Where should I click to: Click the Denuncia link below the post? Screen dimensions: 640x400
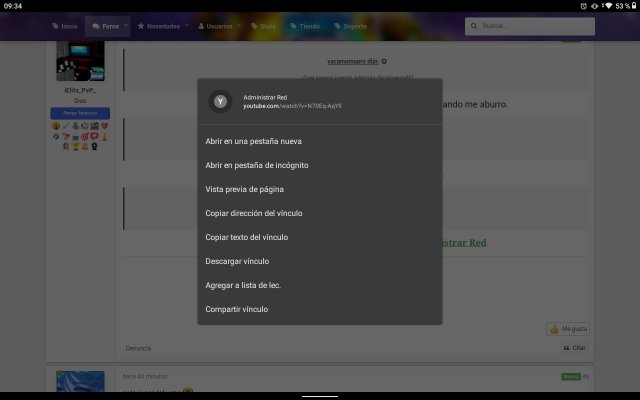tap(138, 348)
